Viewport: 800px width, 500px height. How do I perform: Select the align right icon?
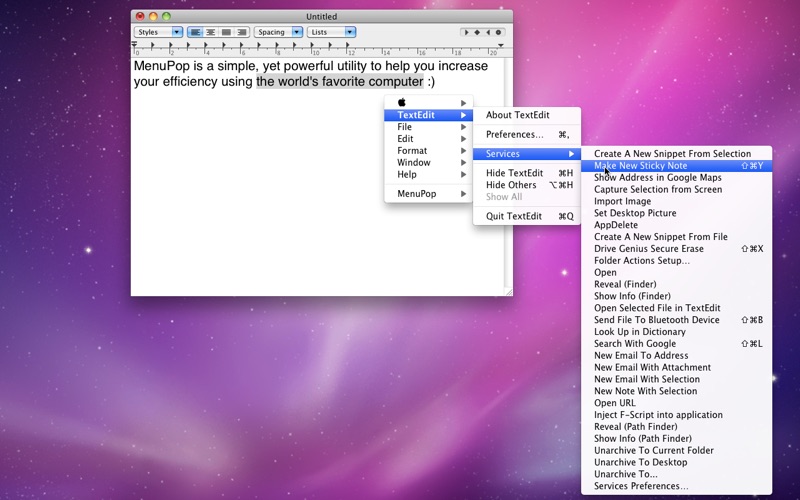242,32
